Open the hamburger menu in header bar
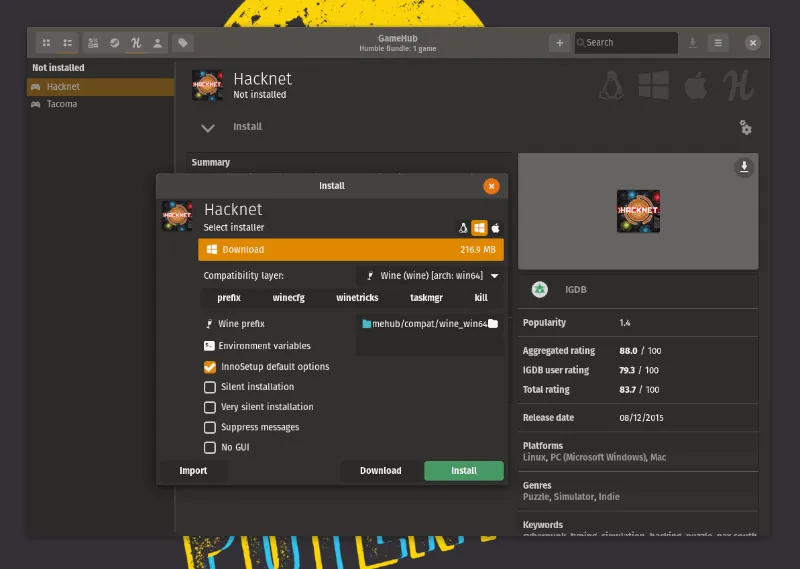The height and width of the screenshot is (569, 800). (x=718, y=43)
